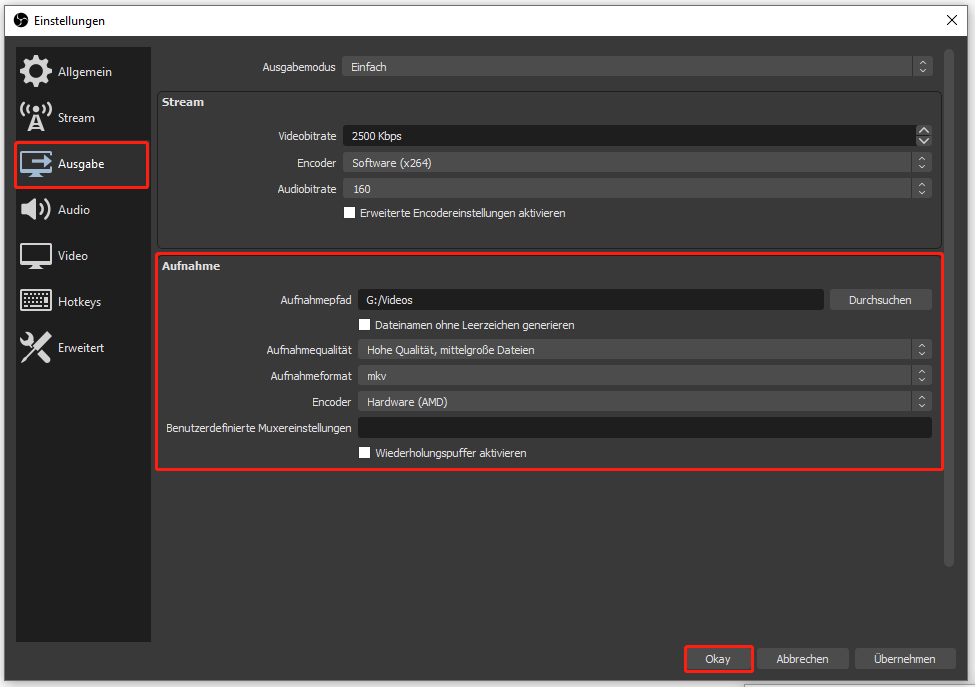
Task: Click the Abbrechen button
Action: [x=802, y=659]
